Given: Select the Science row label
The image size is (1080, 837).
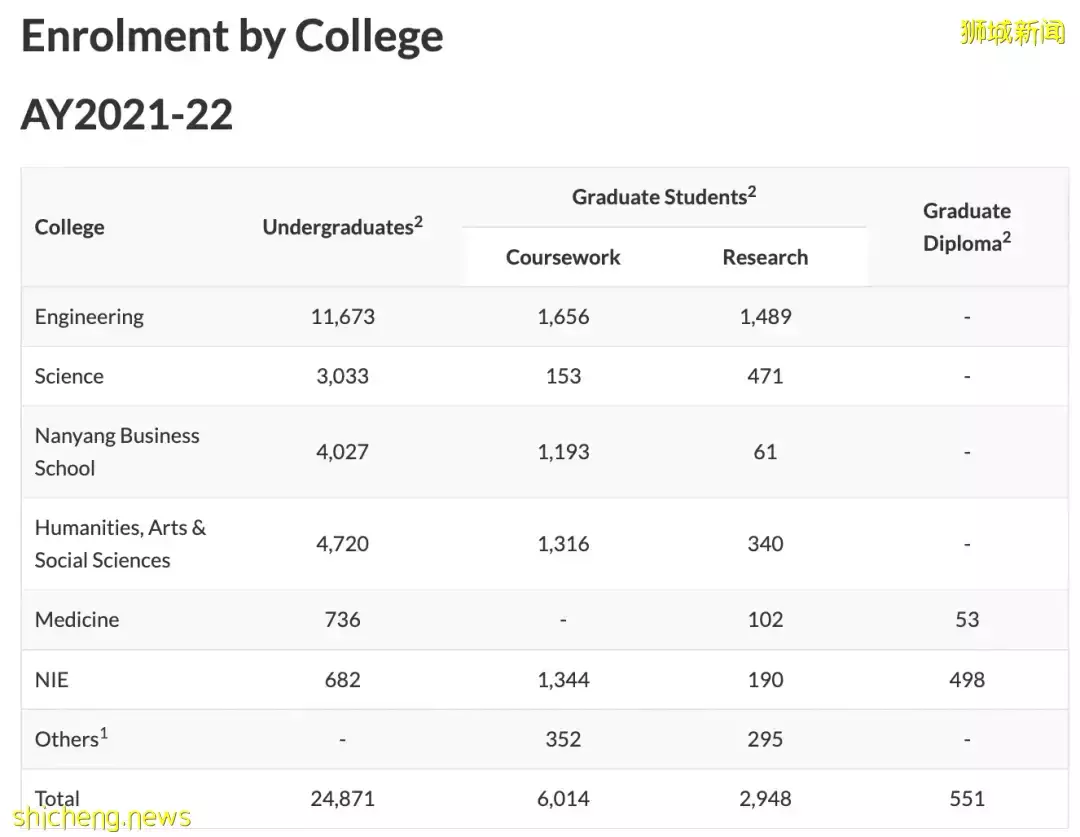Looking at the screenshot, I should coord(69,376).
